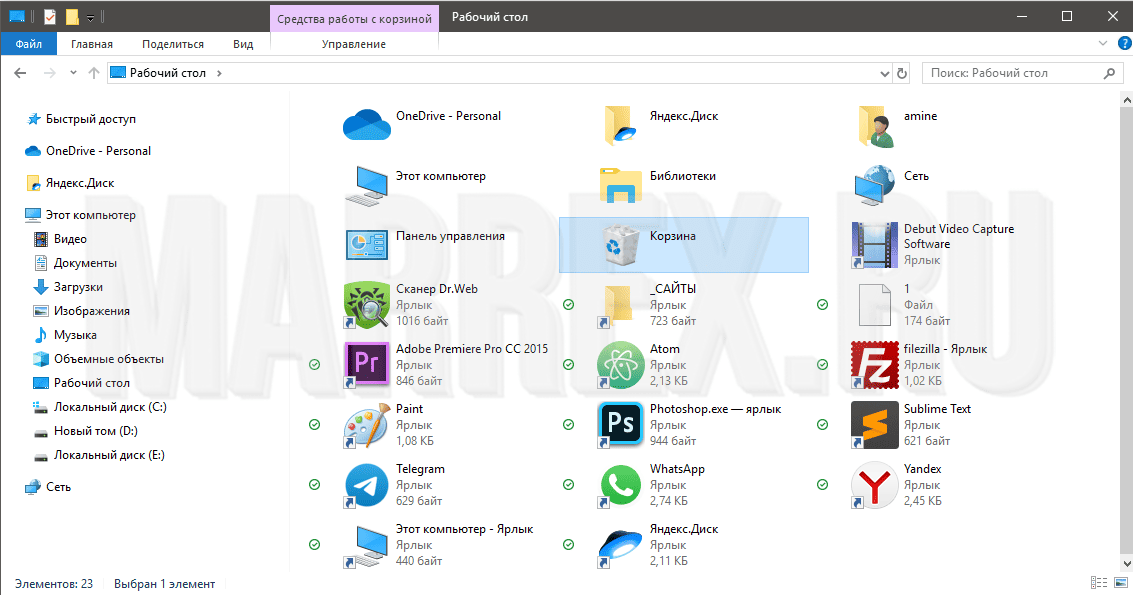
Task: Select the Telegram shortcut icon
Action: pyautogui.click(x=367, y=485)
